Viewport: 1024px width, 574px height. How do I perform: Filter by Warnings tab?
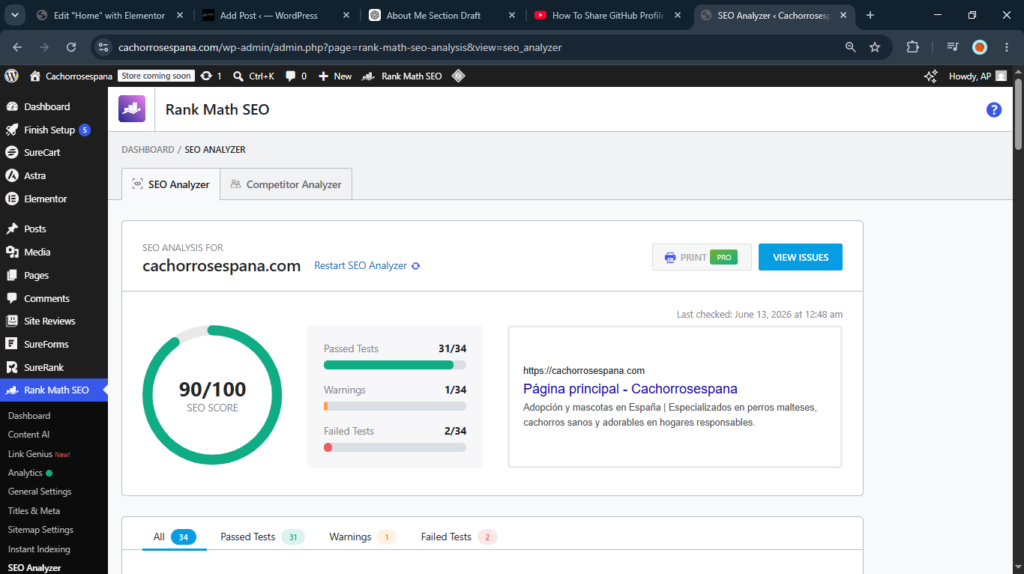pyautogui.click(x=362, y=537)
